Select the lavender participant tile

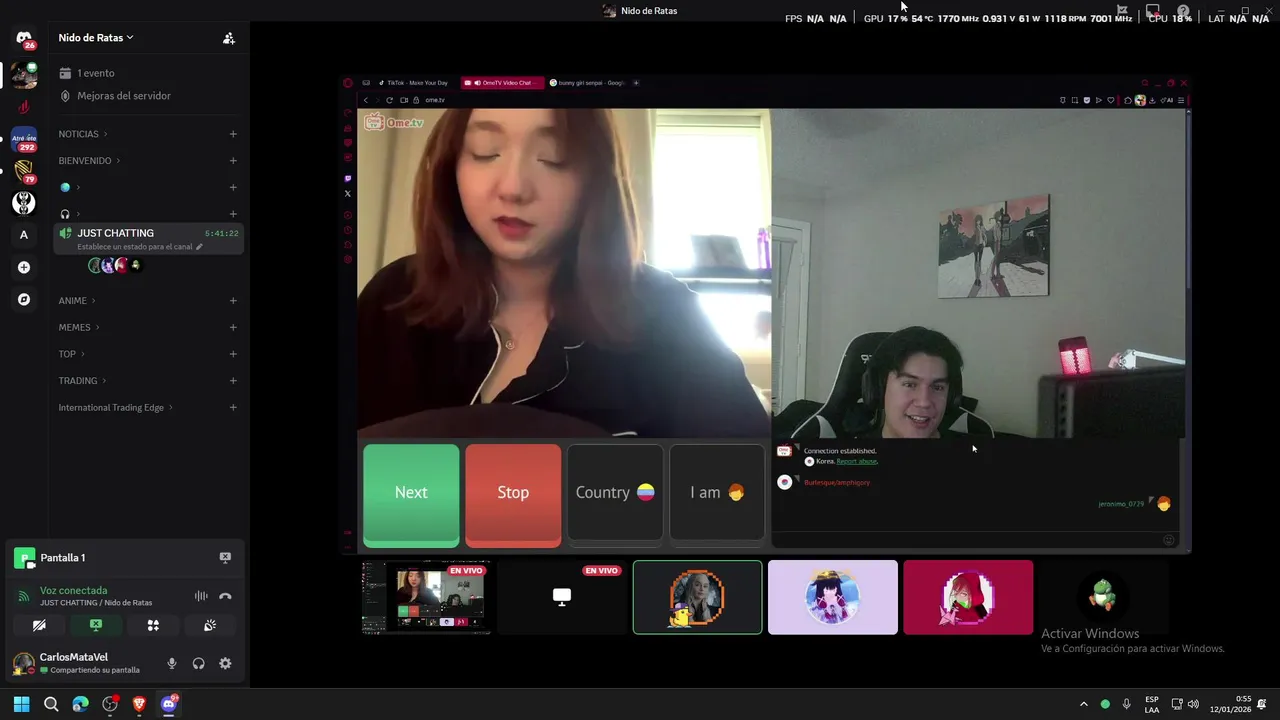click(x=833, y=597)
